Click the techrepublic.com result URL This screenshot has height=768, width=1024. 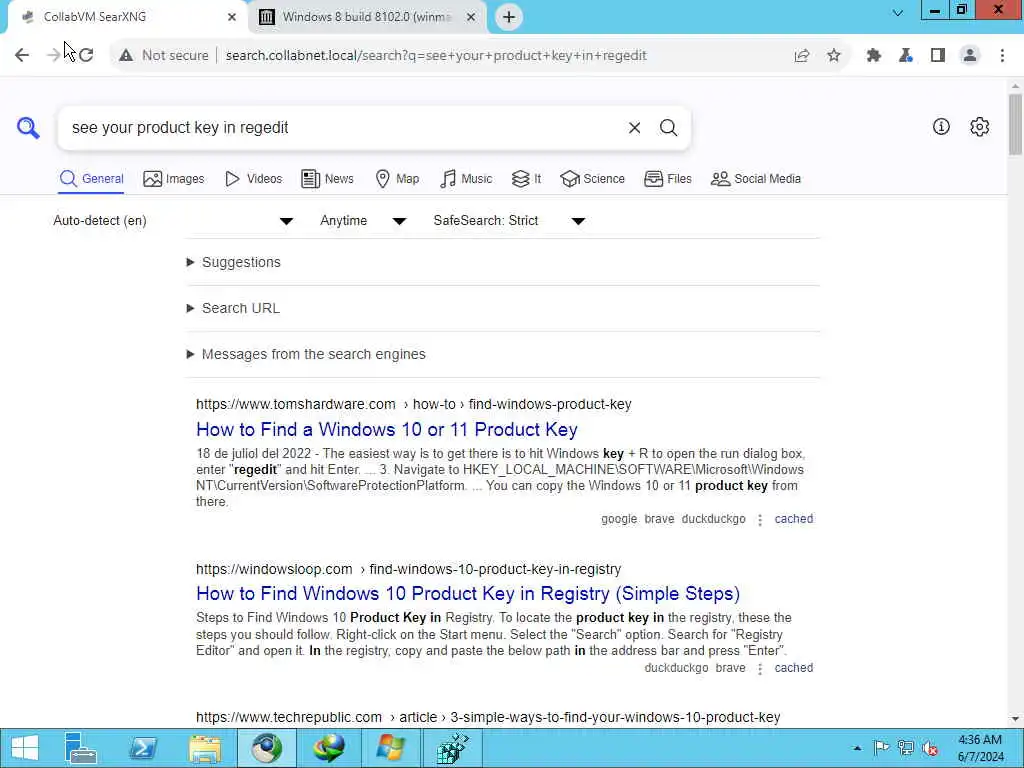click(488, 717)
